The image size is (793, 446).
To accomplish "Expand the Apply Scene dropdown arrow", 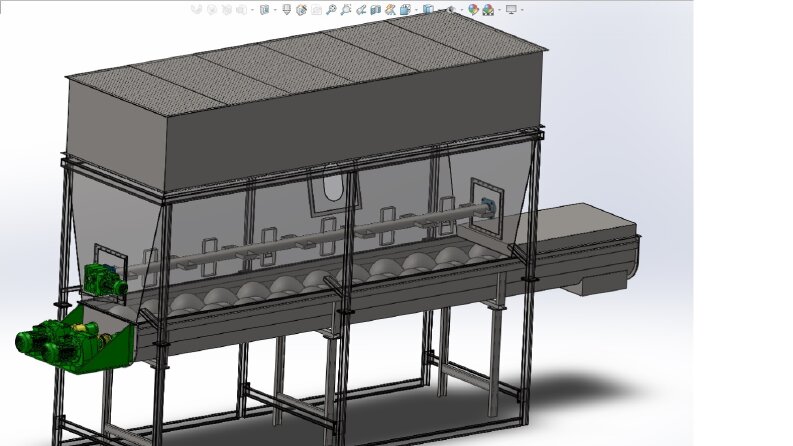I will tap(500, 10).
